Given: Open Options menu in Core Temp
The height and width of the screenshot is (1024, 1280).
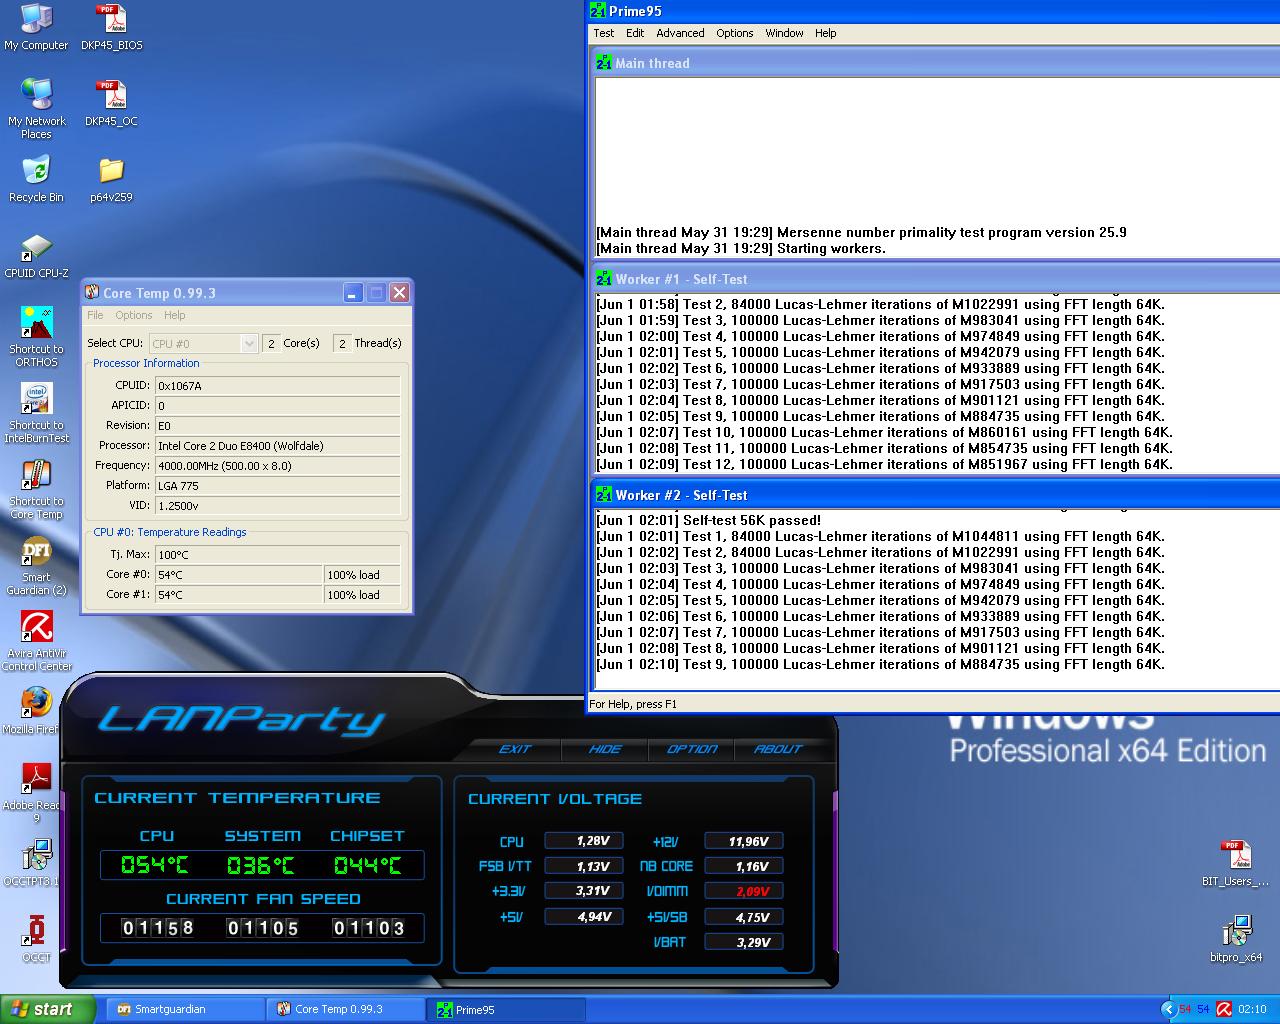Looking at the screenshot, I should (x=134, y=315).
